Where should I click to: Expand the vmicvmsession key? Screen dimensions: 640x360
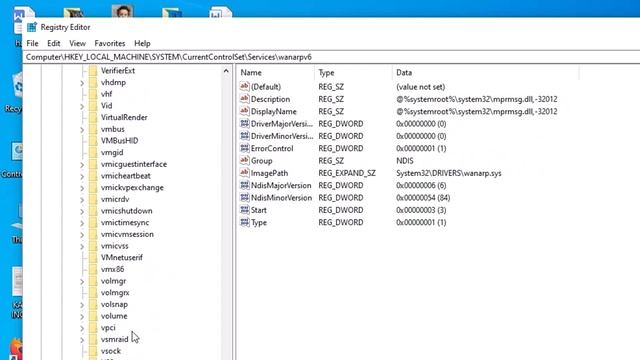coord(82,235)
